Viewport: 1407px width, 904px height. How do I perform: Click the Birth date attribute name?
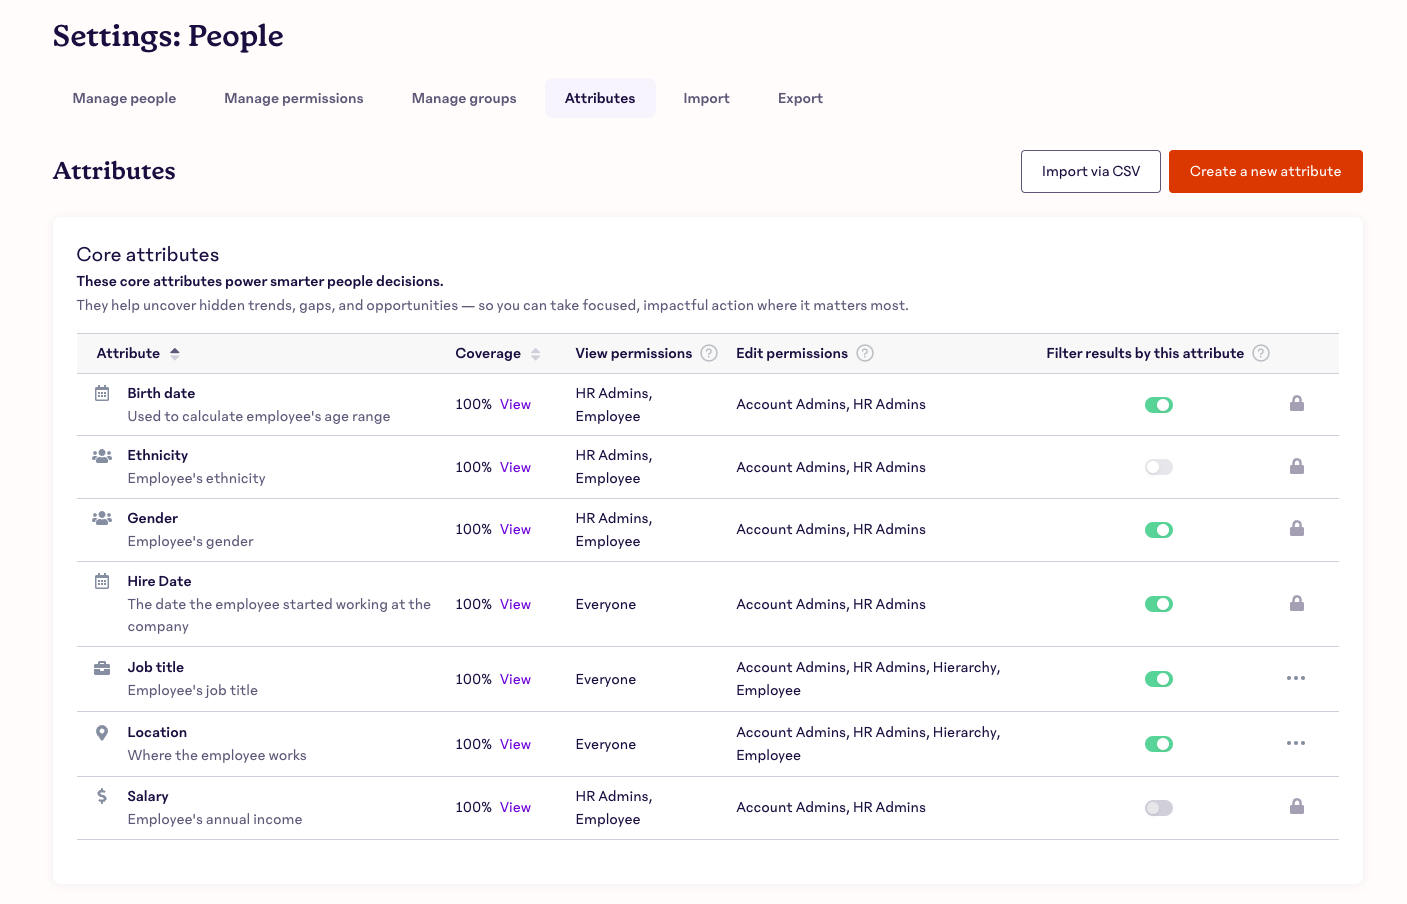coord(161,393)
